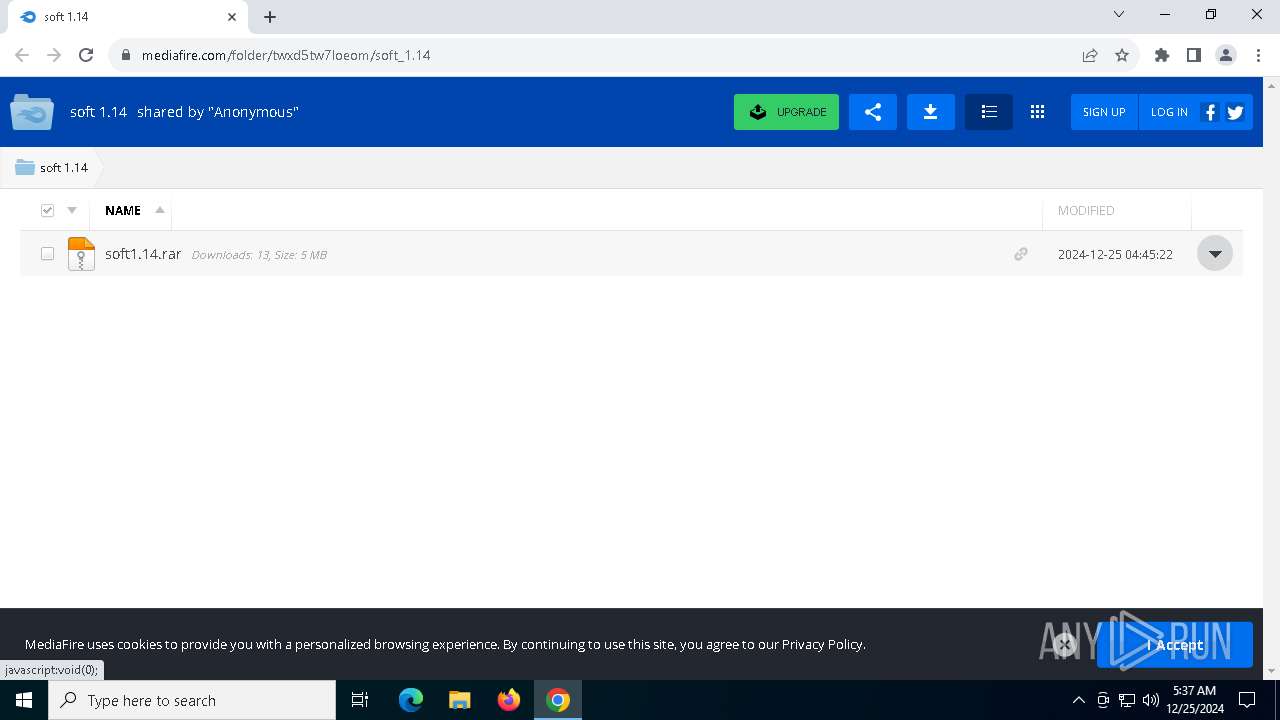Switch to list view icon

click(989, 112)
